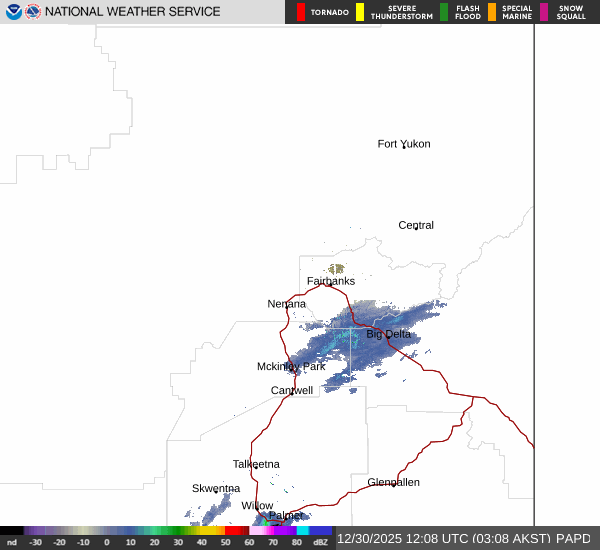Viewport: 600px width, 550px height.
Task: Click the radar echo patch north of Fairbanks
Action: tap(337, 268)
